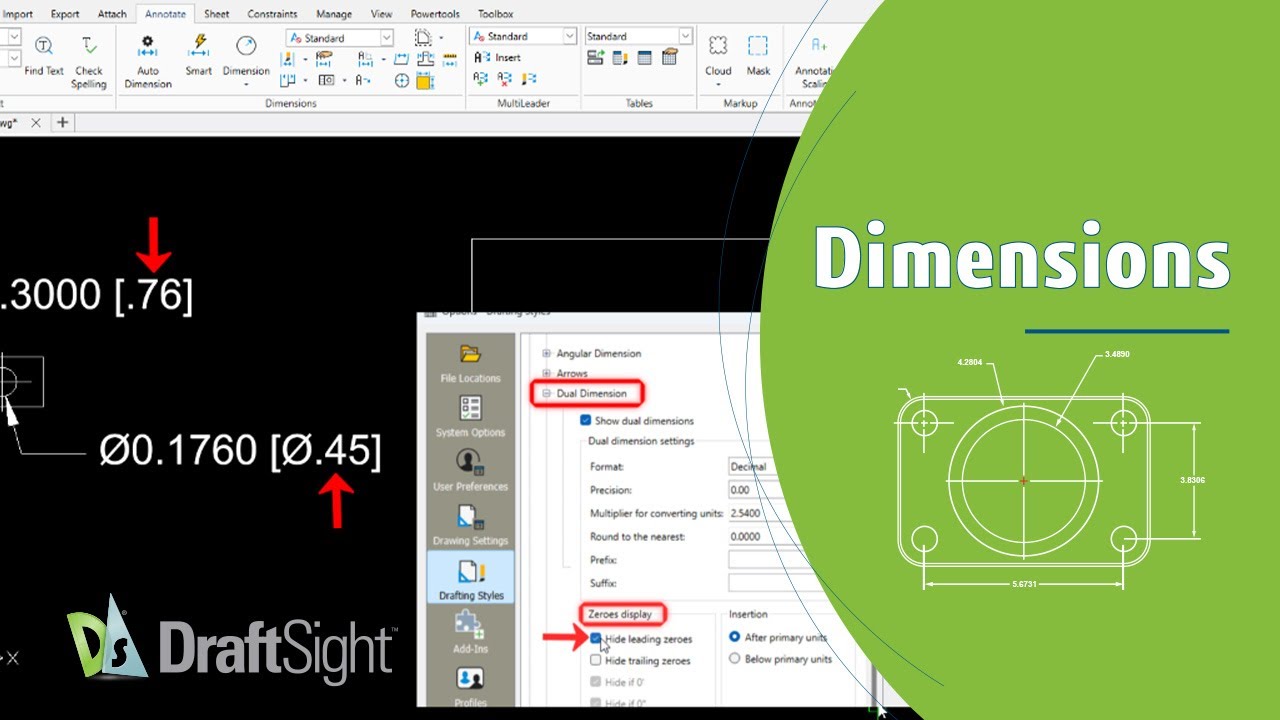Click the center mark dimension icon

coord(402,81)
